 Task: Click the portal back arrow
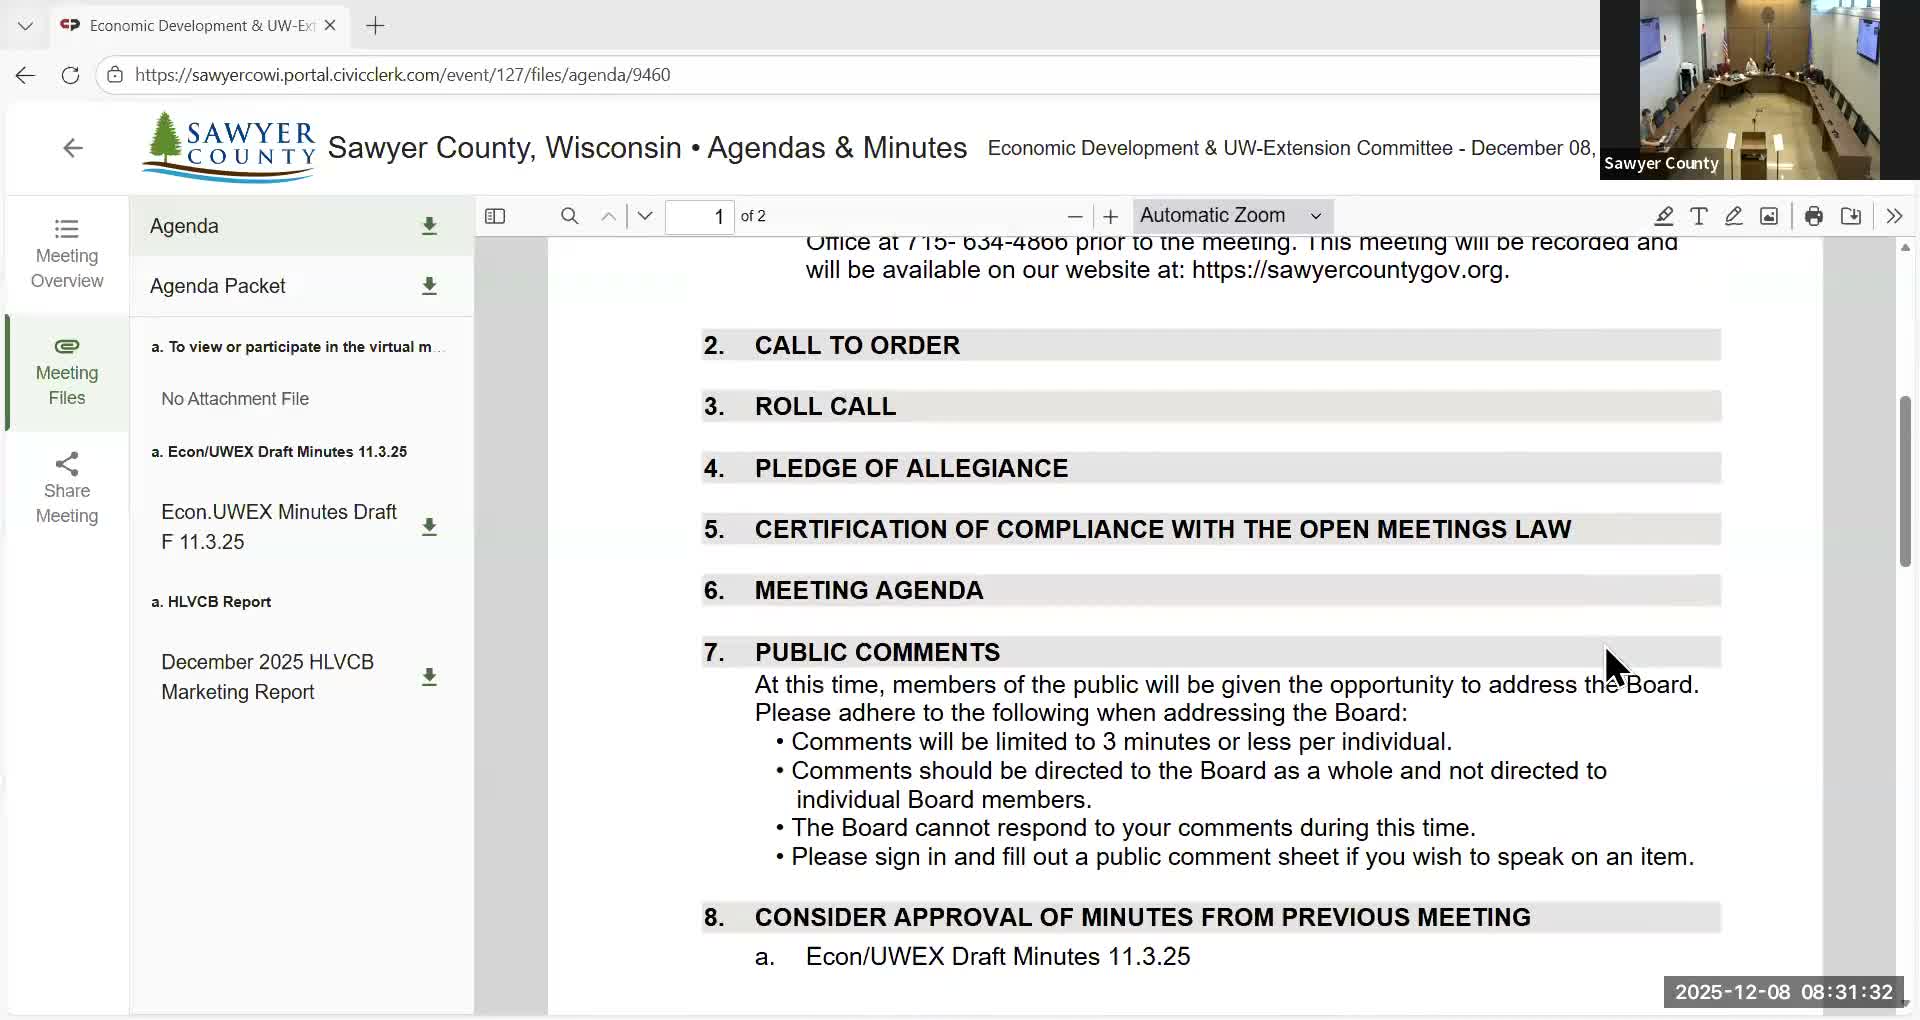(73, 148)
